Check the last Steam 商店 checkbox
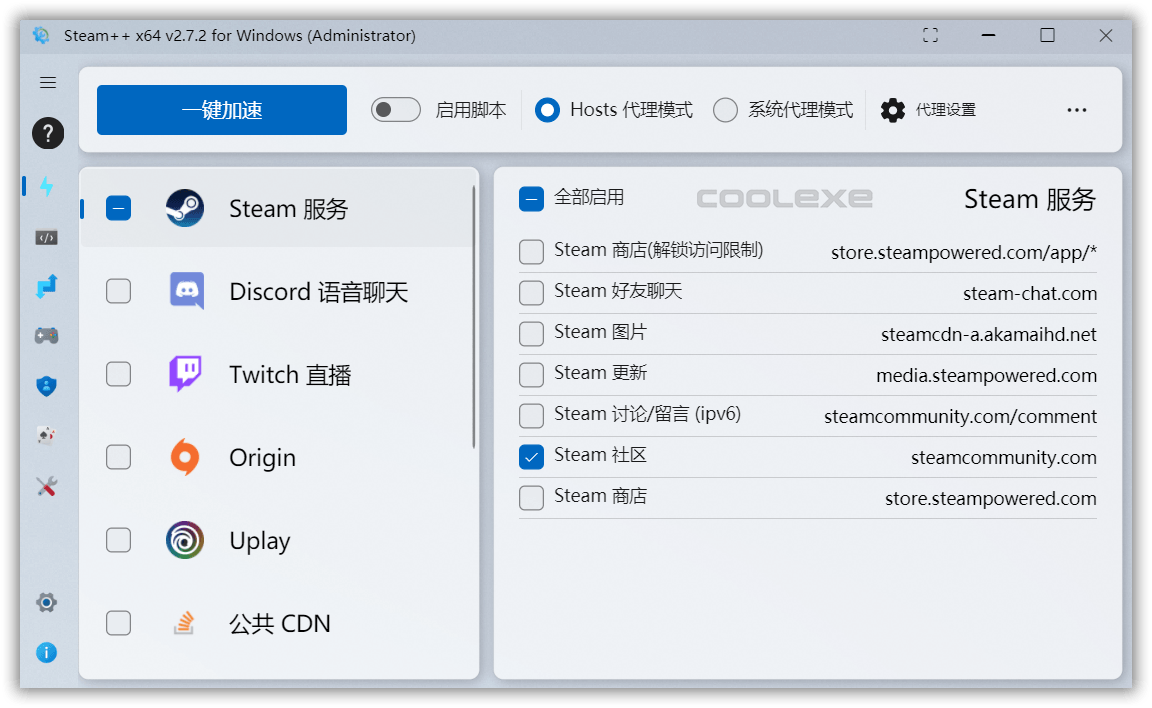The image size is (1152, 708). point(531,499)
